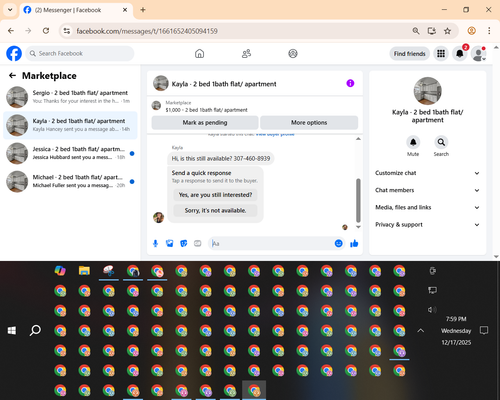
Task: Open the volume control in system tray
Action: (432, 310)
